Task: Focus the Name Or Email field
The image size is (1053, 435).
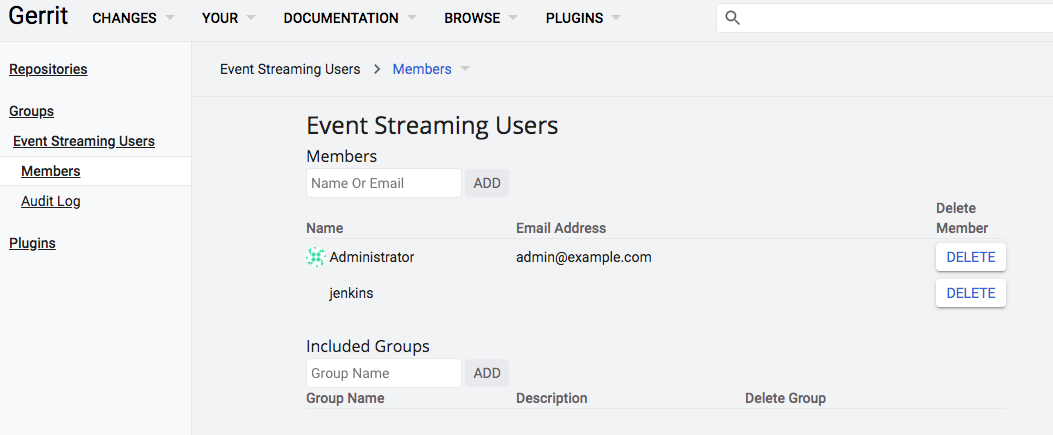Action: click(x=383, y=183)
